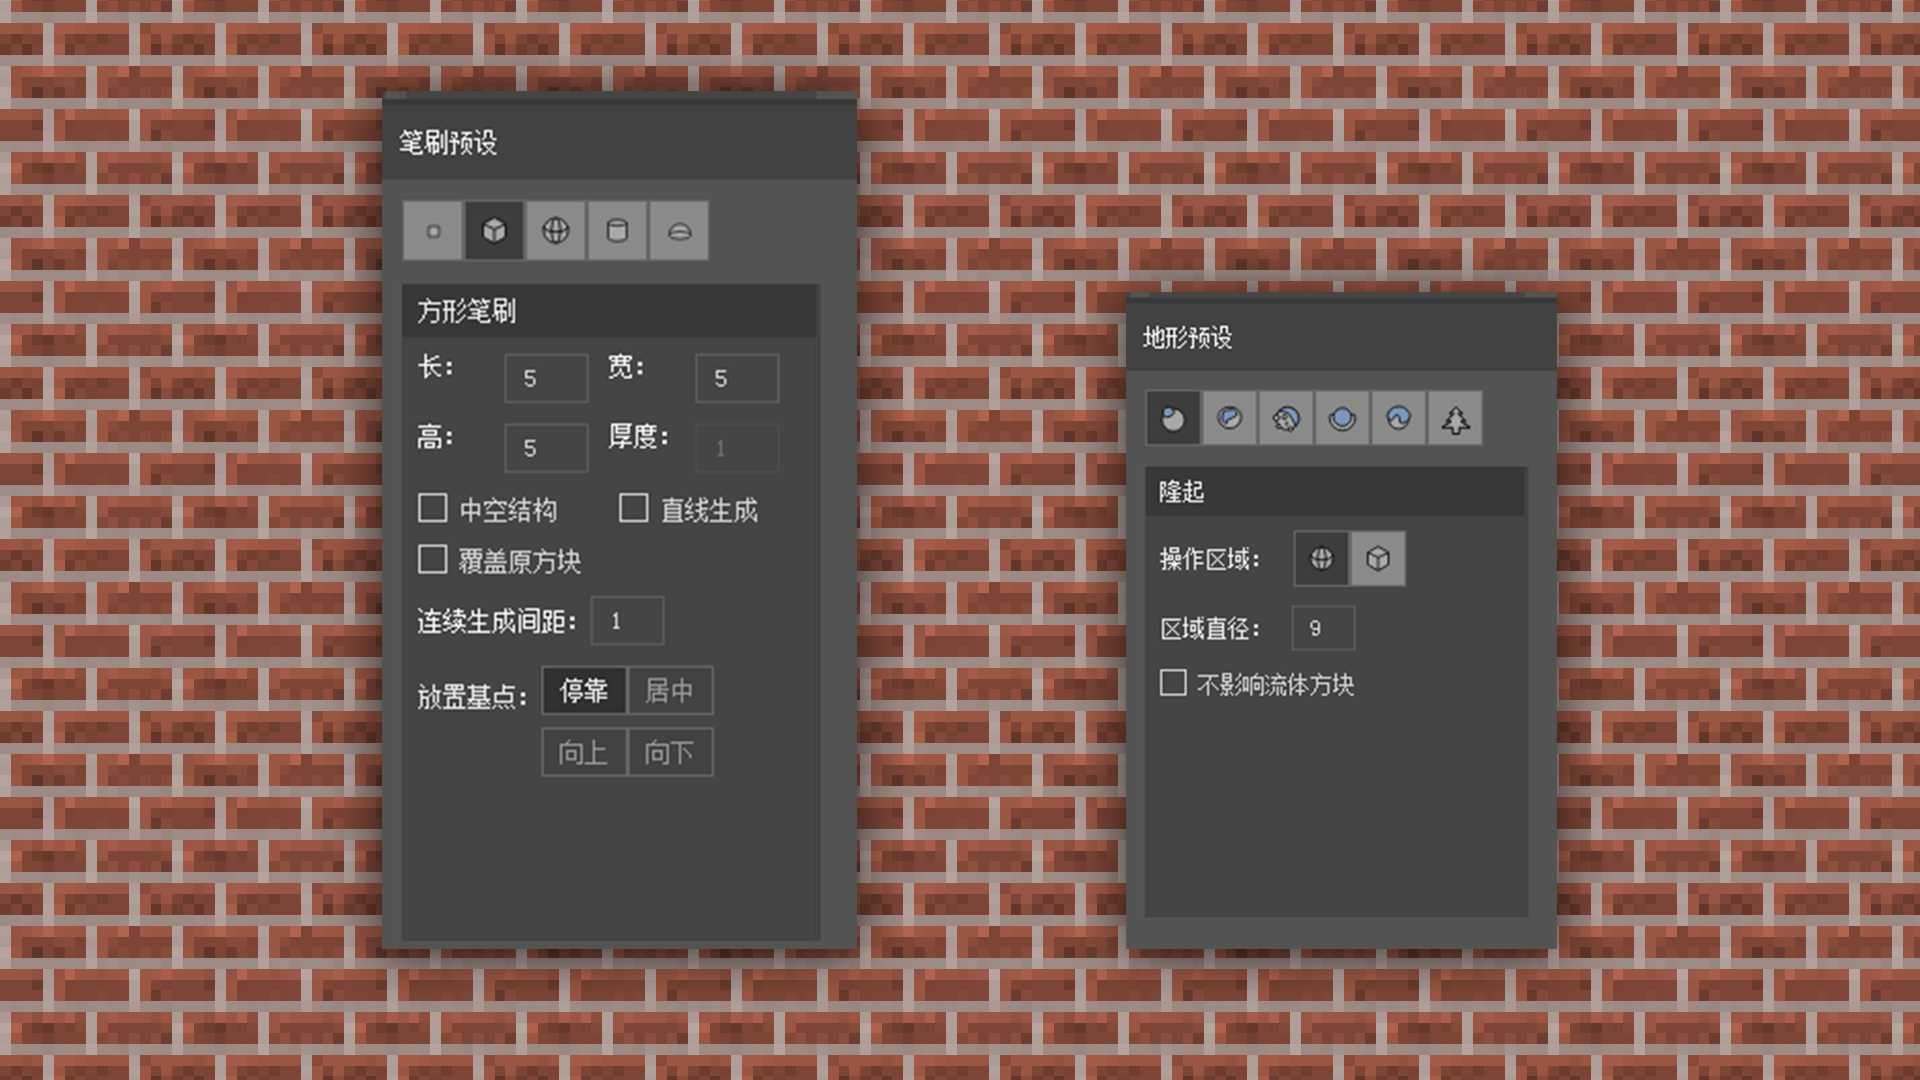Choose the sphere brush icon
This screenshot has width=1920, height=1080.
(x=556, y=231)
